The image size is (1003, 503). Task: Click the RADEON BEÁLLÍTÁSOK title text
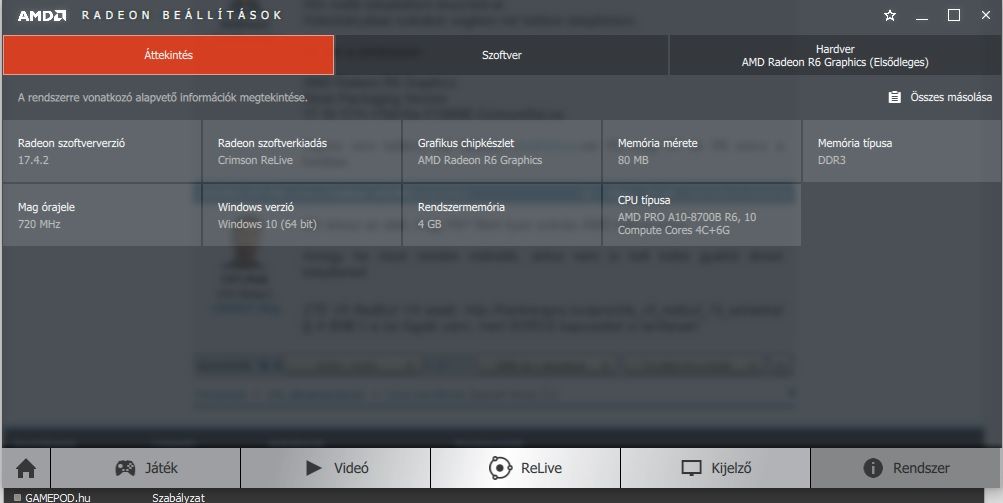182,15
